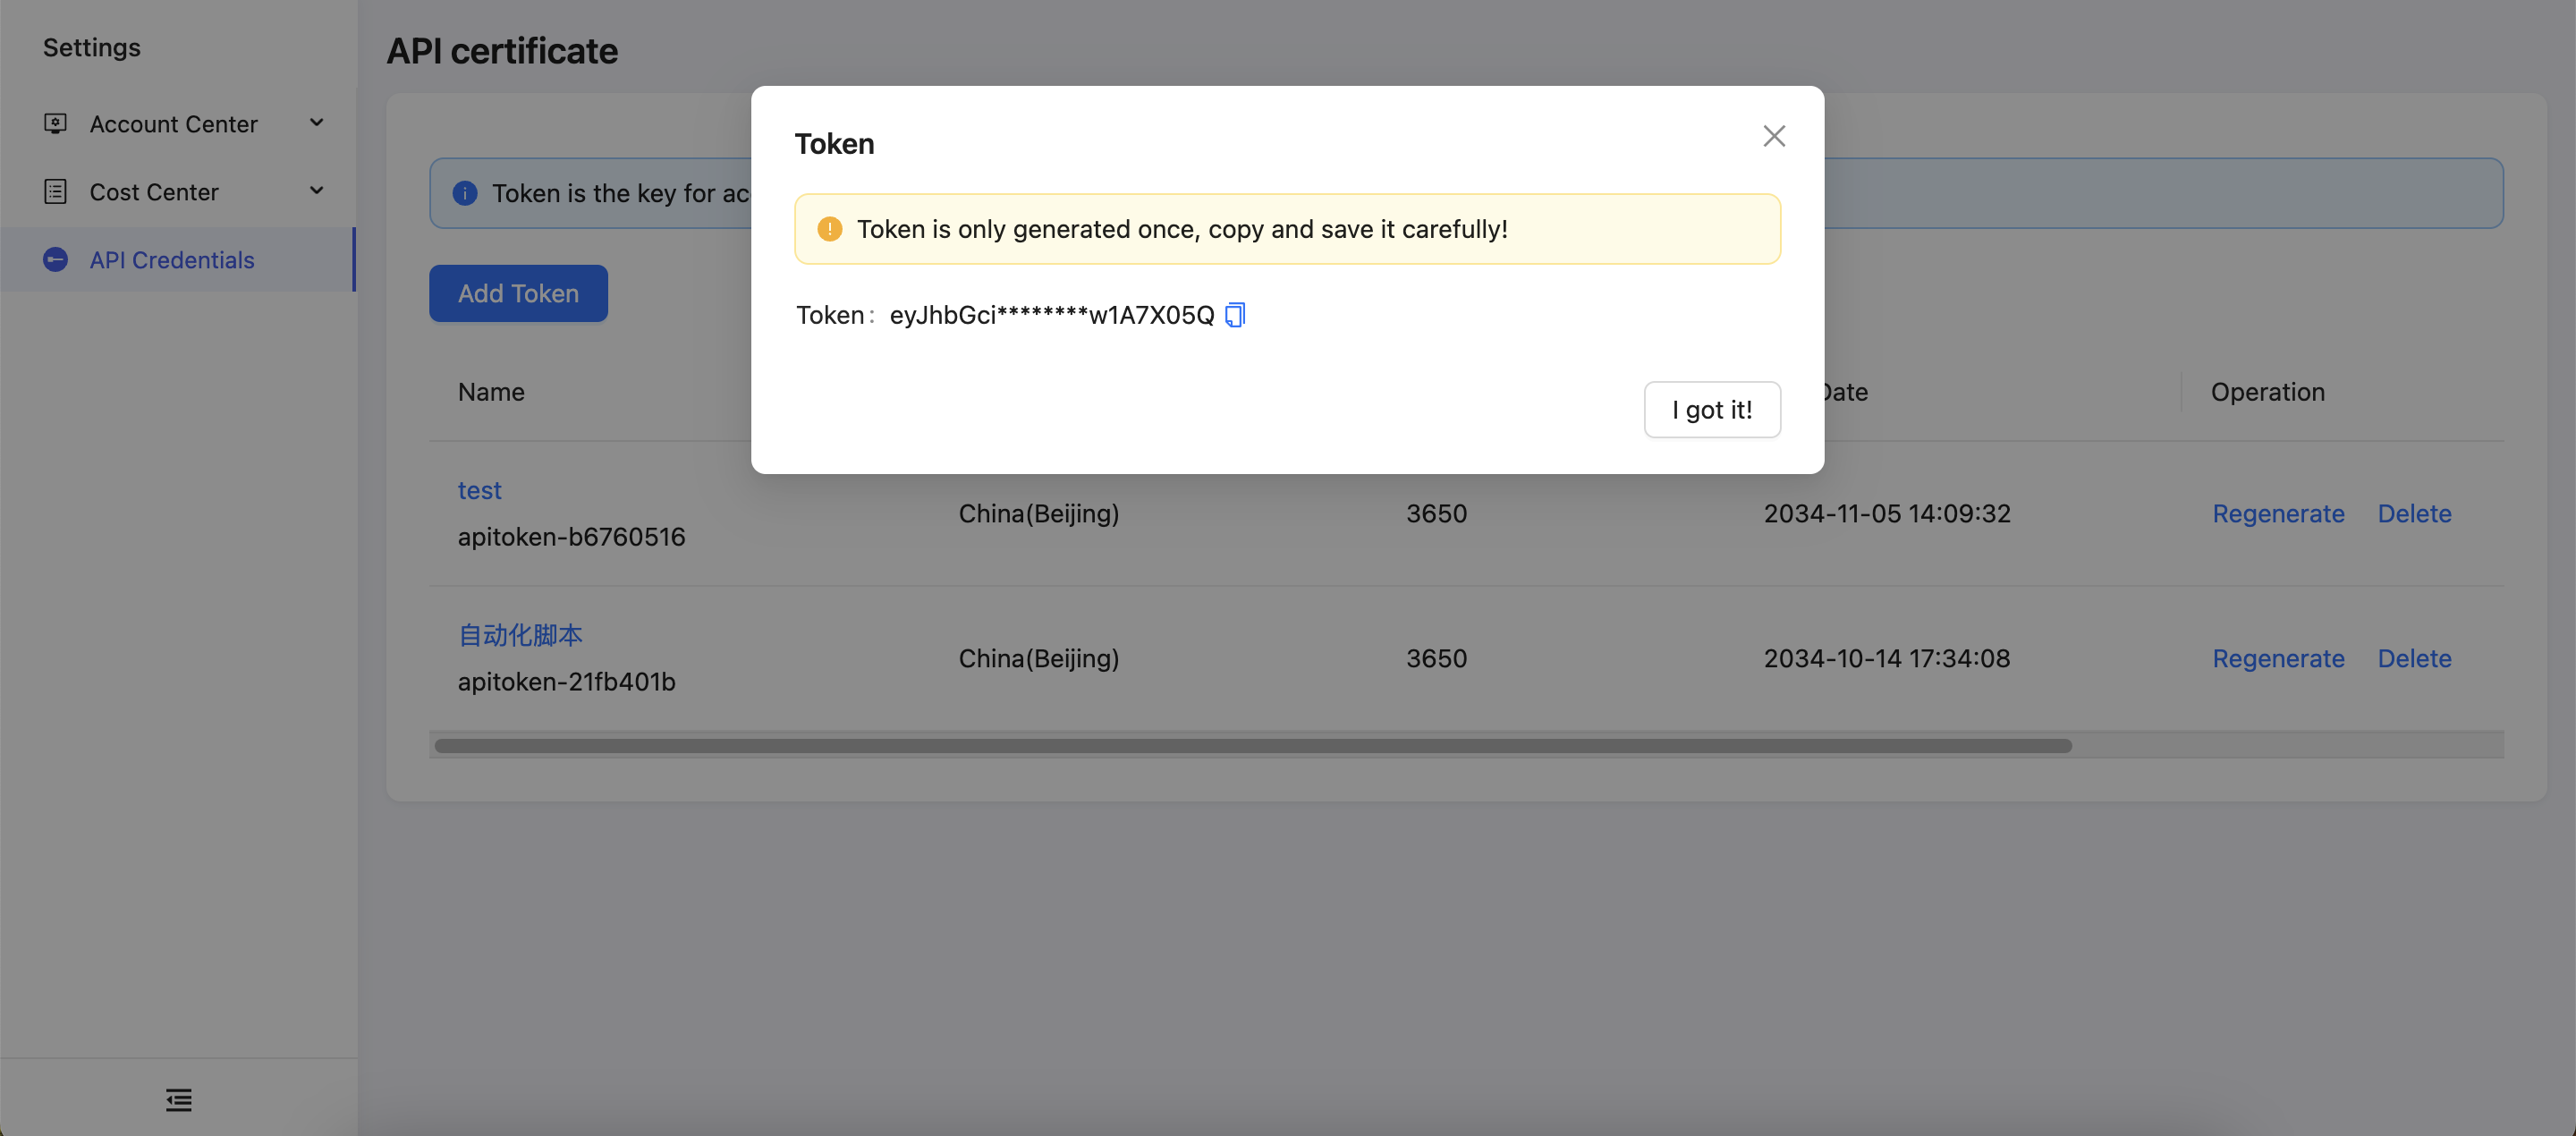Open the Account Center menu item

(x=178, y=123)
